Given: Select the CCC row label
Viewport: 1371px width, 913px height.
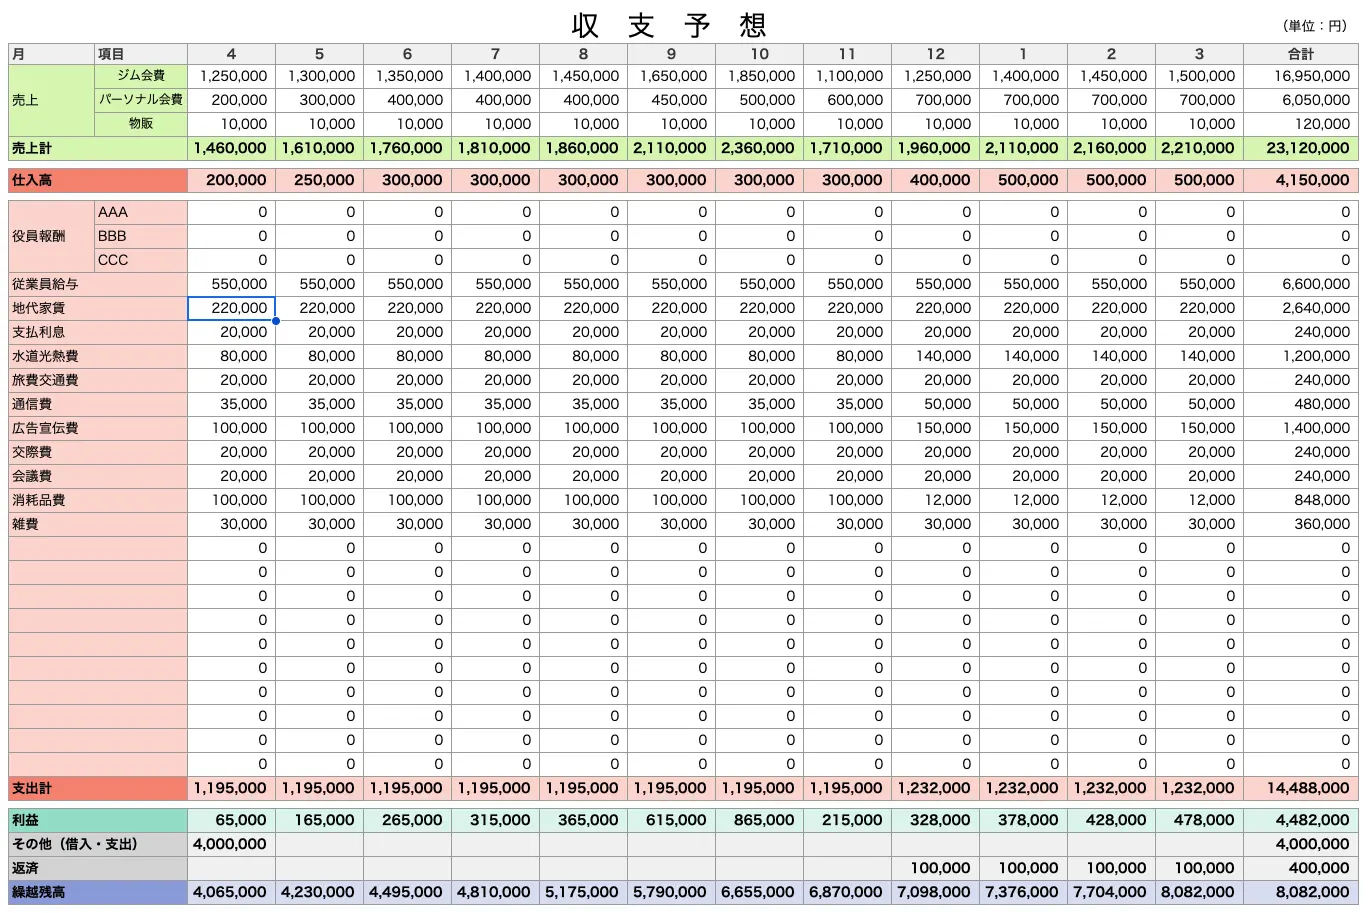Looking at the screenshot, I should pyautogui.click(x=141, y=260).
